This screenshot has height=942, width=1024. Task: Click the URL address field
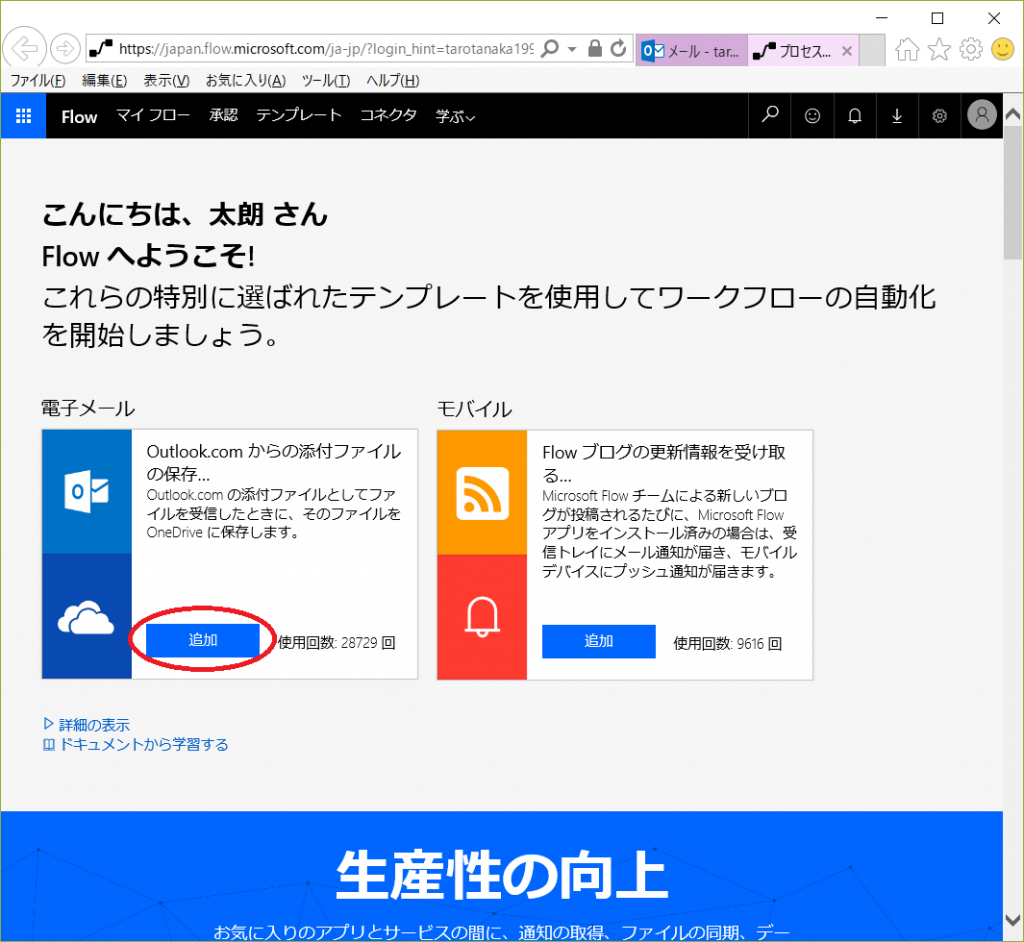[x=325, y=49]
